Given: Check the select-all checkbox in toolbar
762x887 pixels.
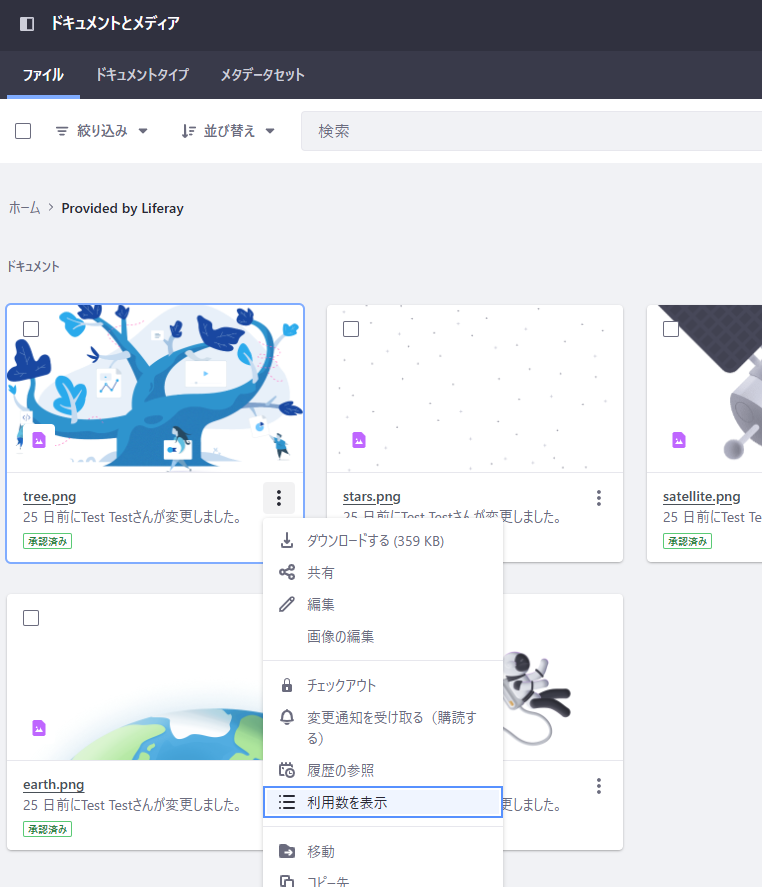Looking at the screenshot, I should 23,131.
